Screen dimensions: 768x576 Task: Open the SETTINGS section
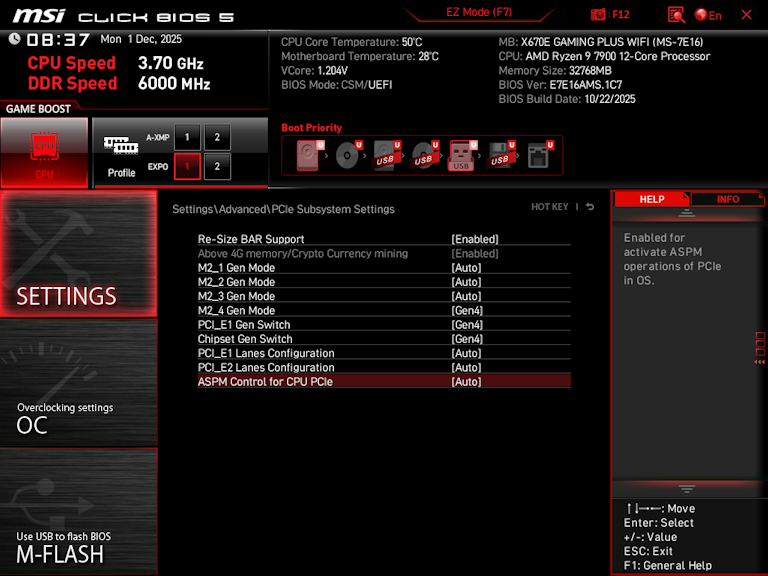coord(78,253)
